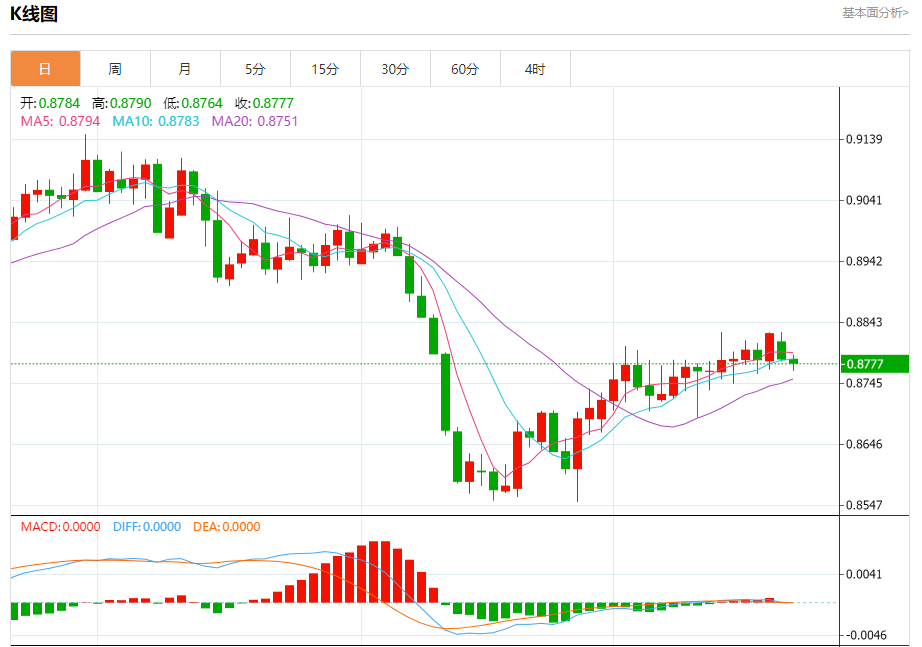Click the MA5: 0.8794 label
This screenshot has width=922, height=647.
click(60, 121)
